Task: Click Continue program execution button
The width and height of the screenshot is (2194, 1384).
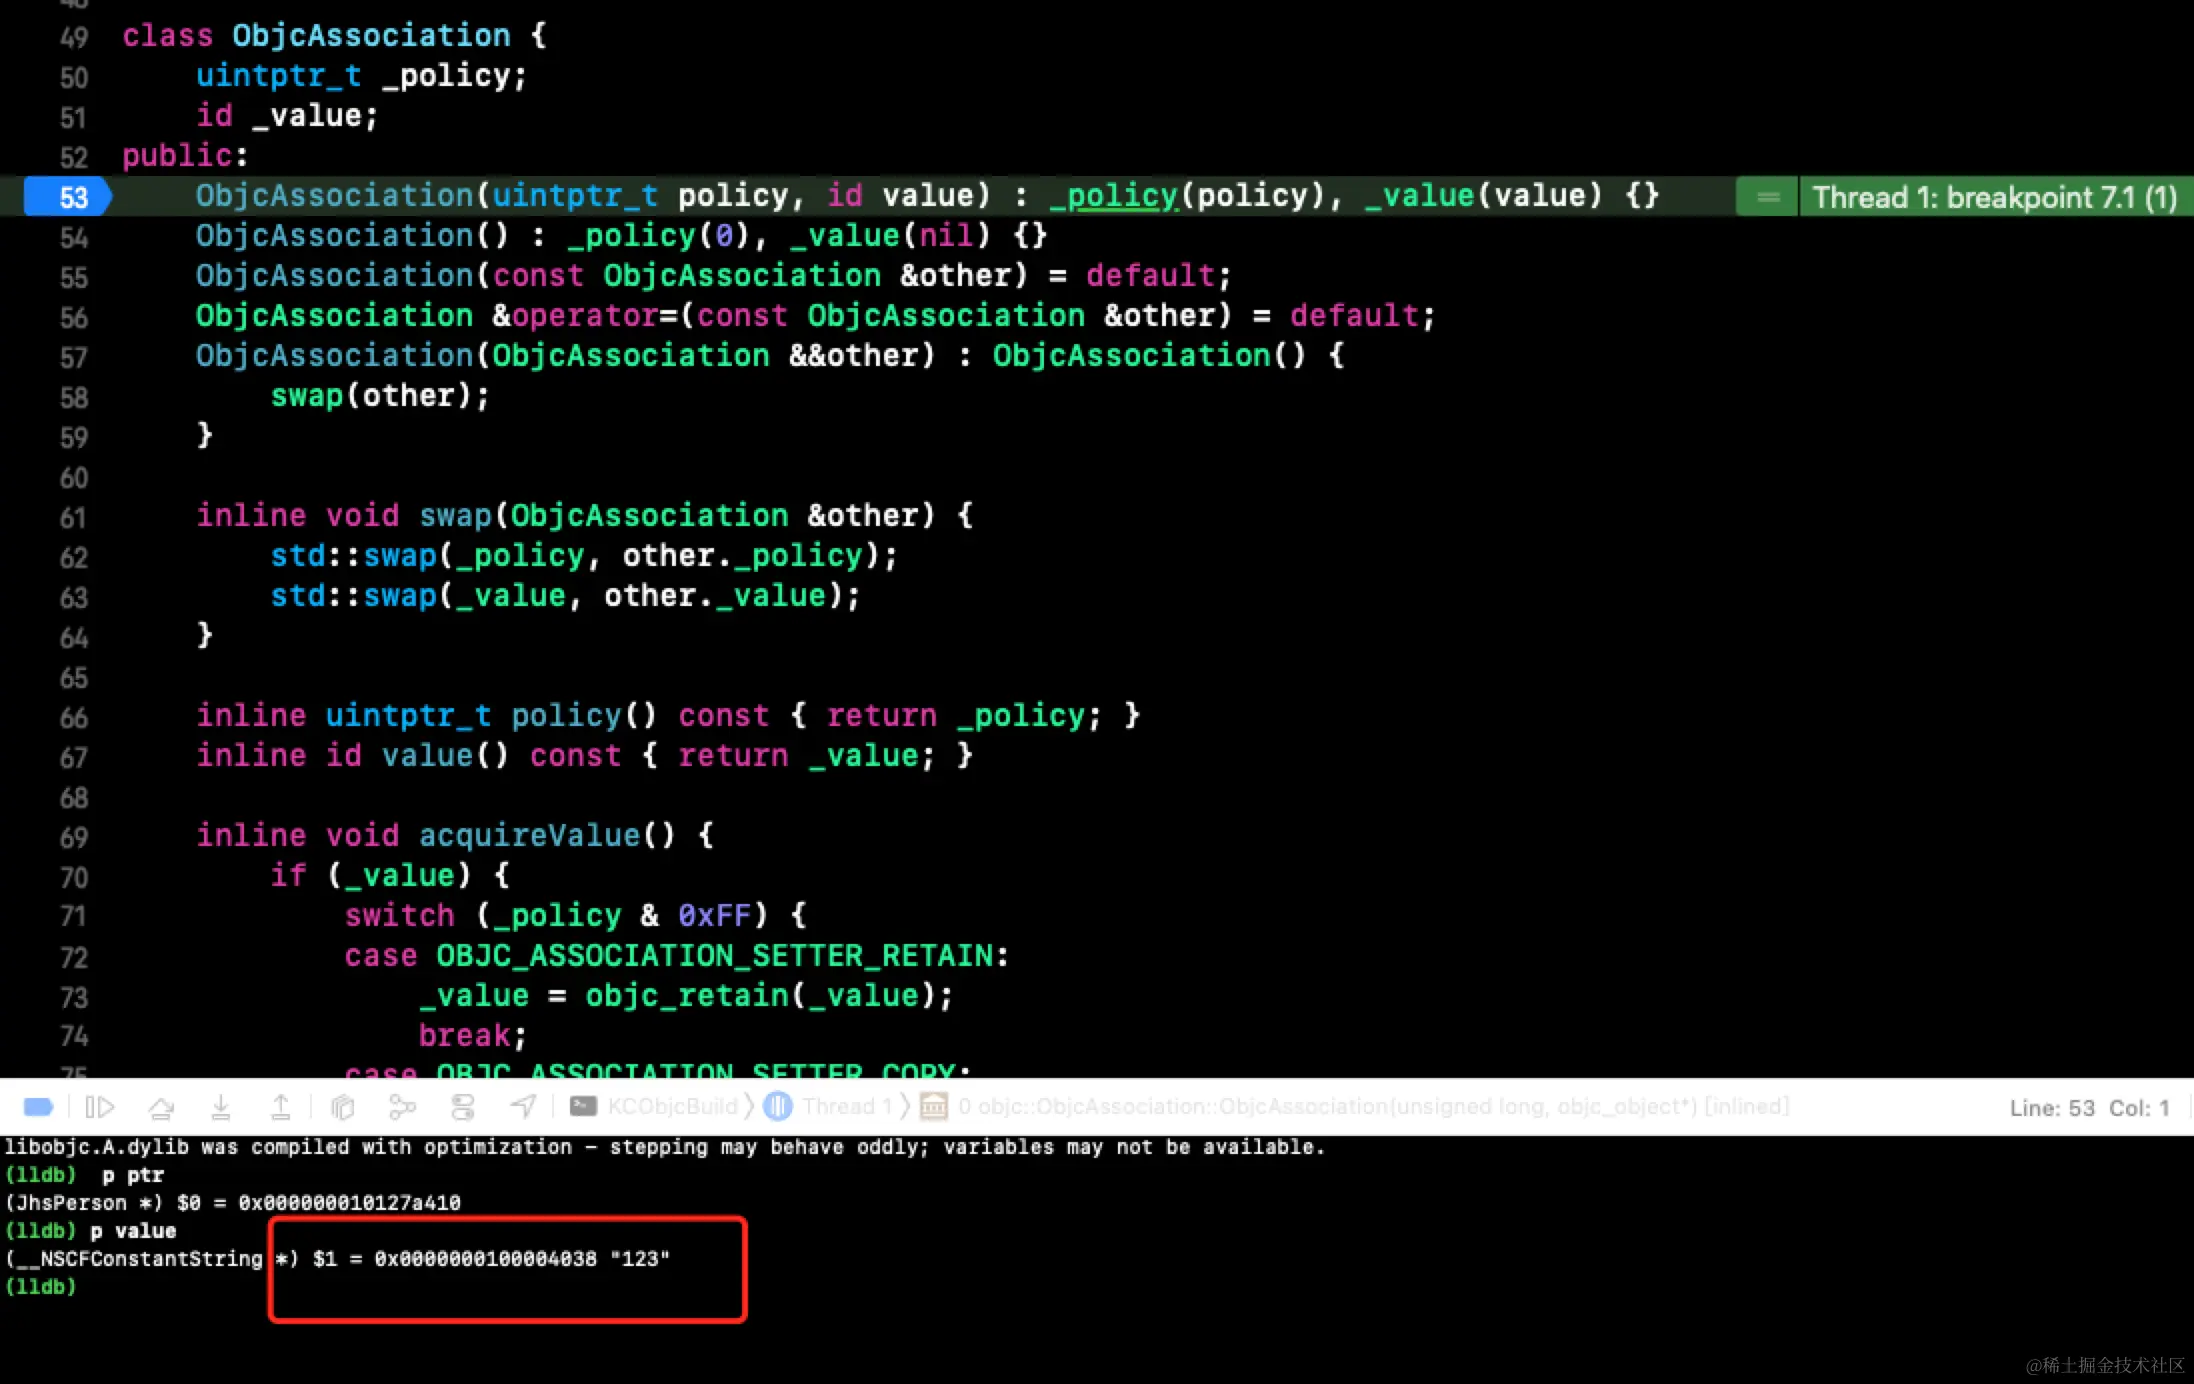Action: point(100,1107)
